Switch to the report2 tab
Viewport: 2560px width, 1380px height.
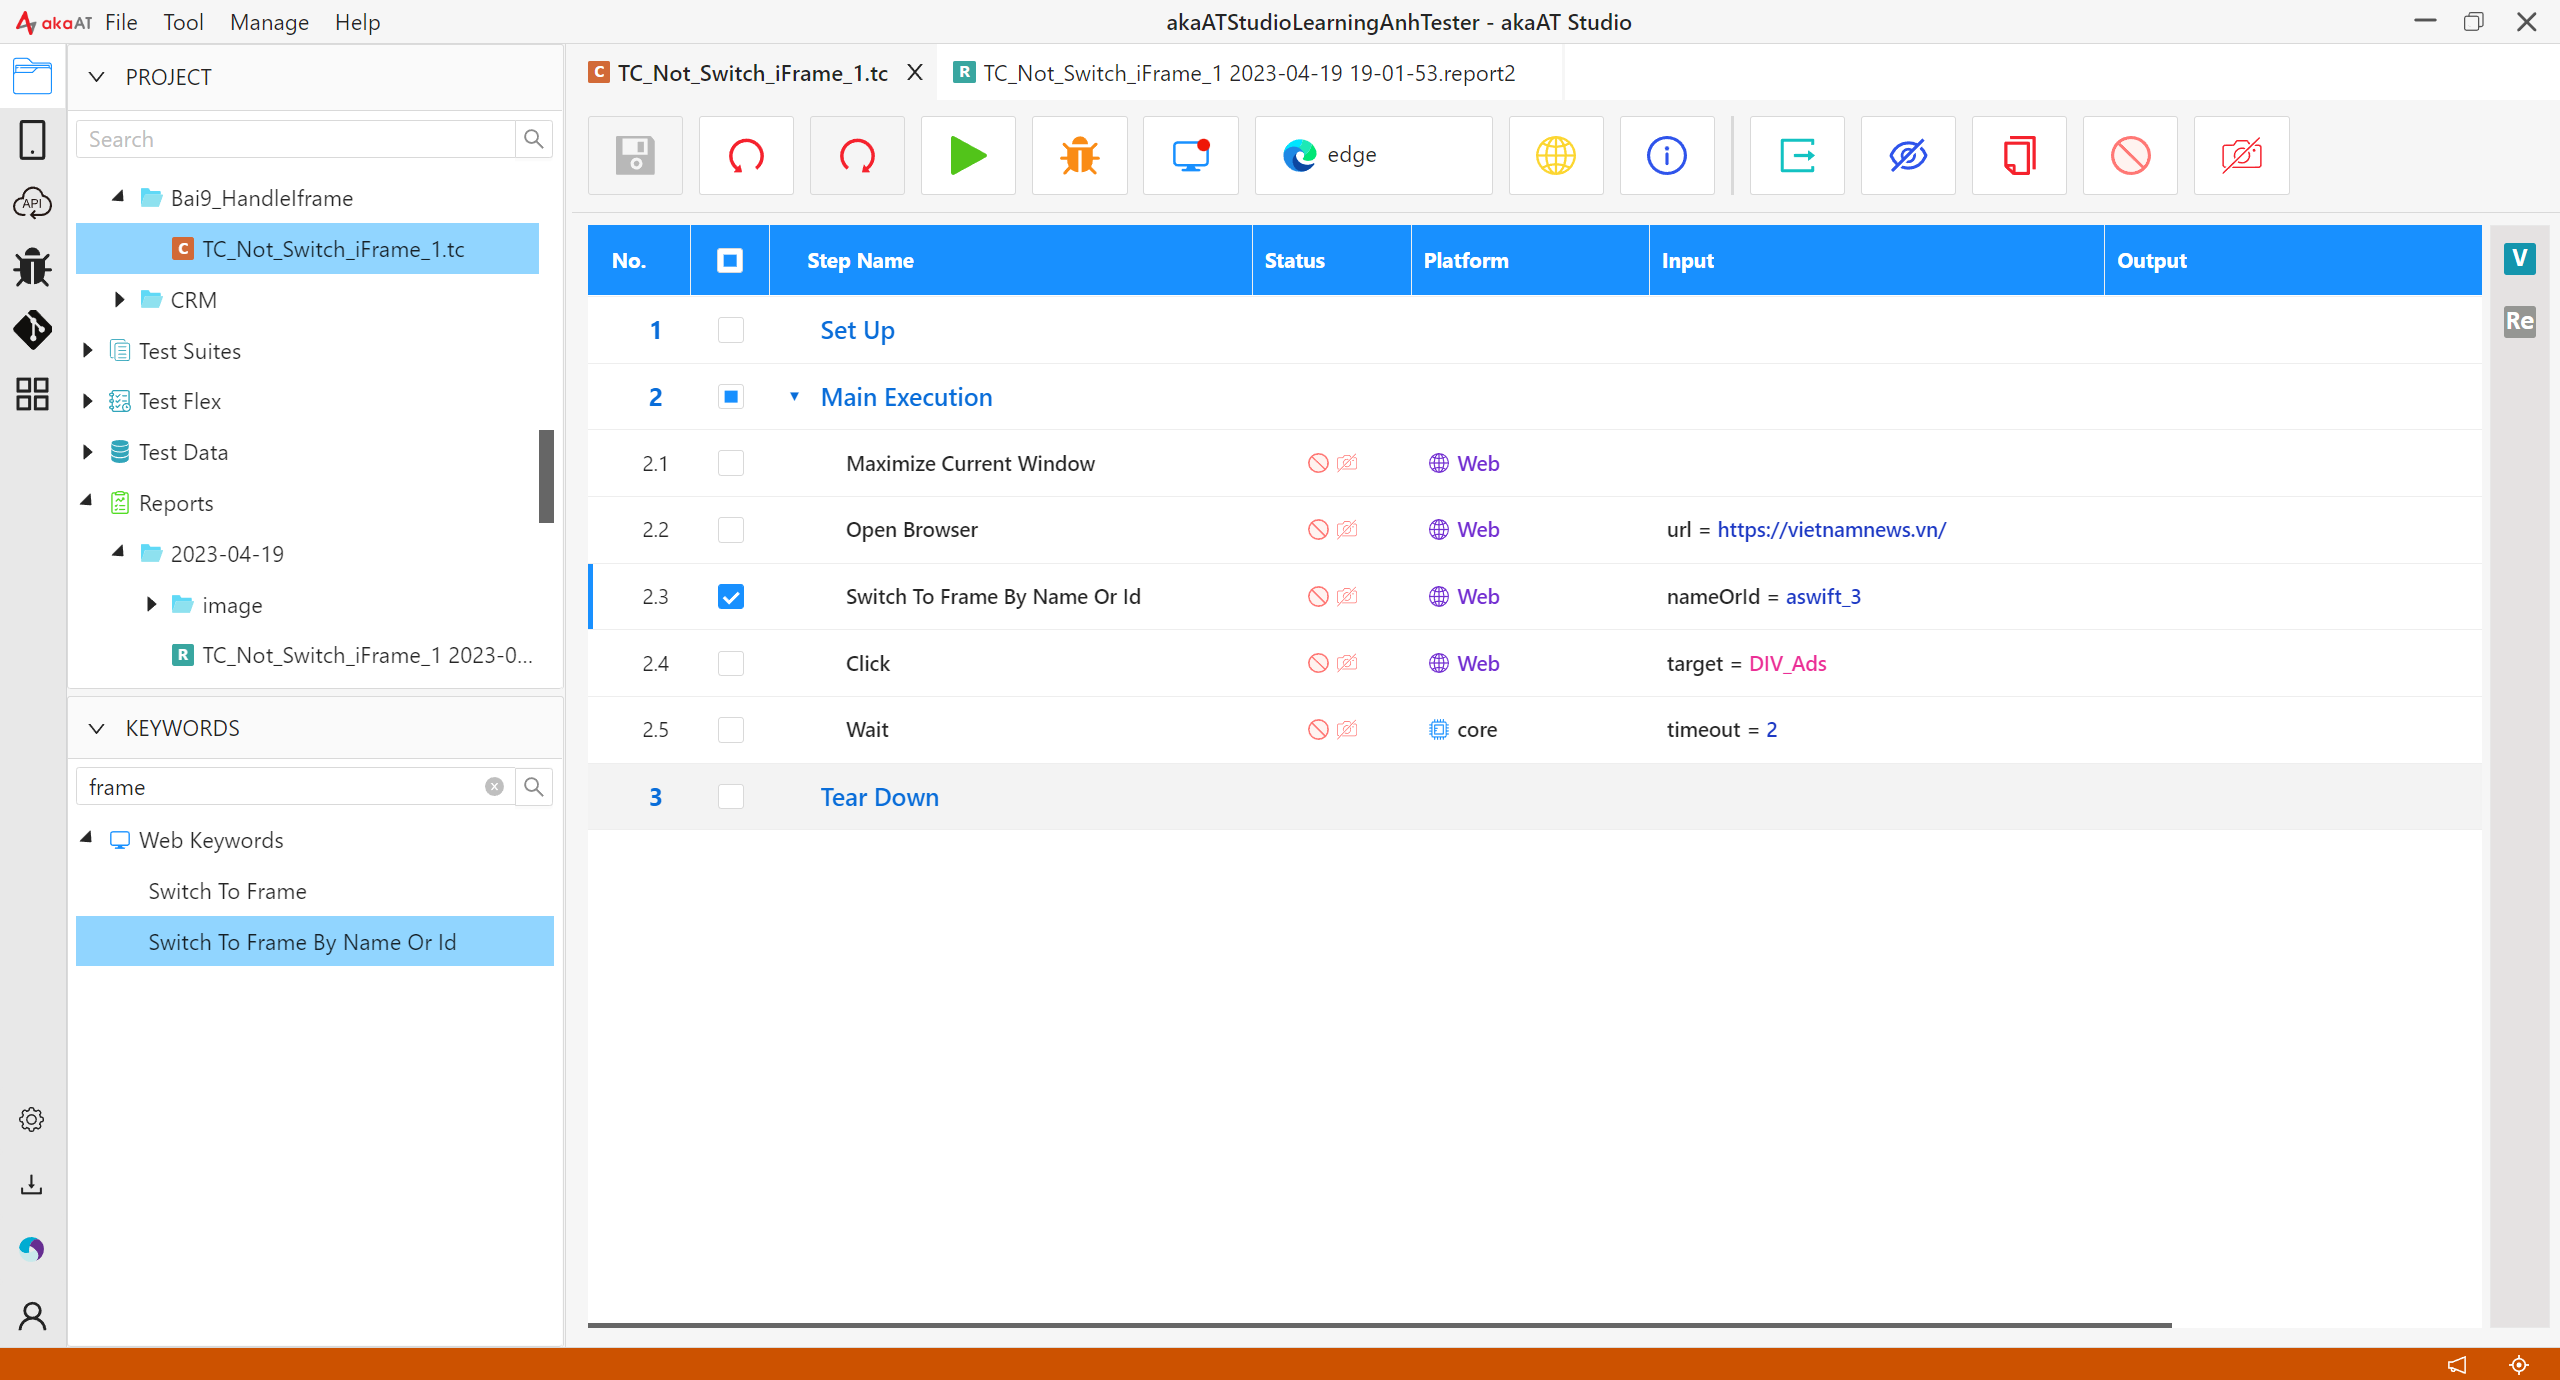[1248, 73]
